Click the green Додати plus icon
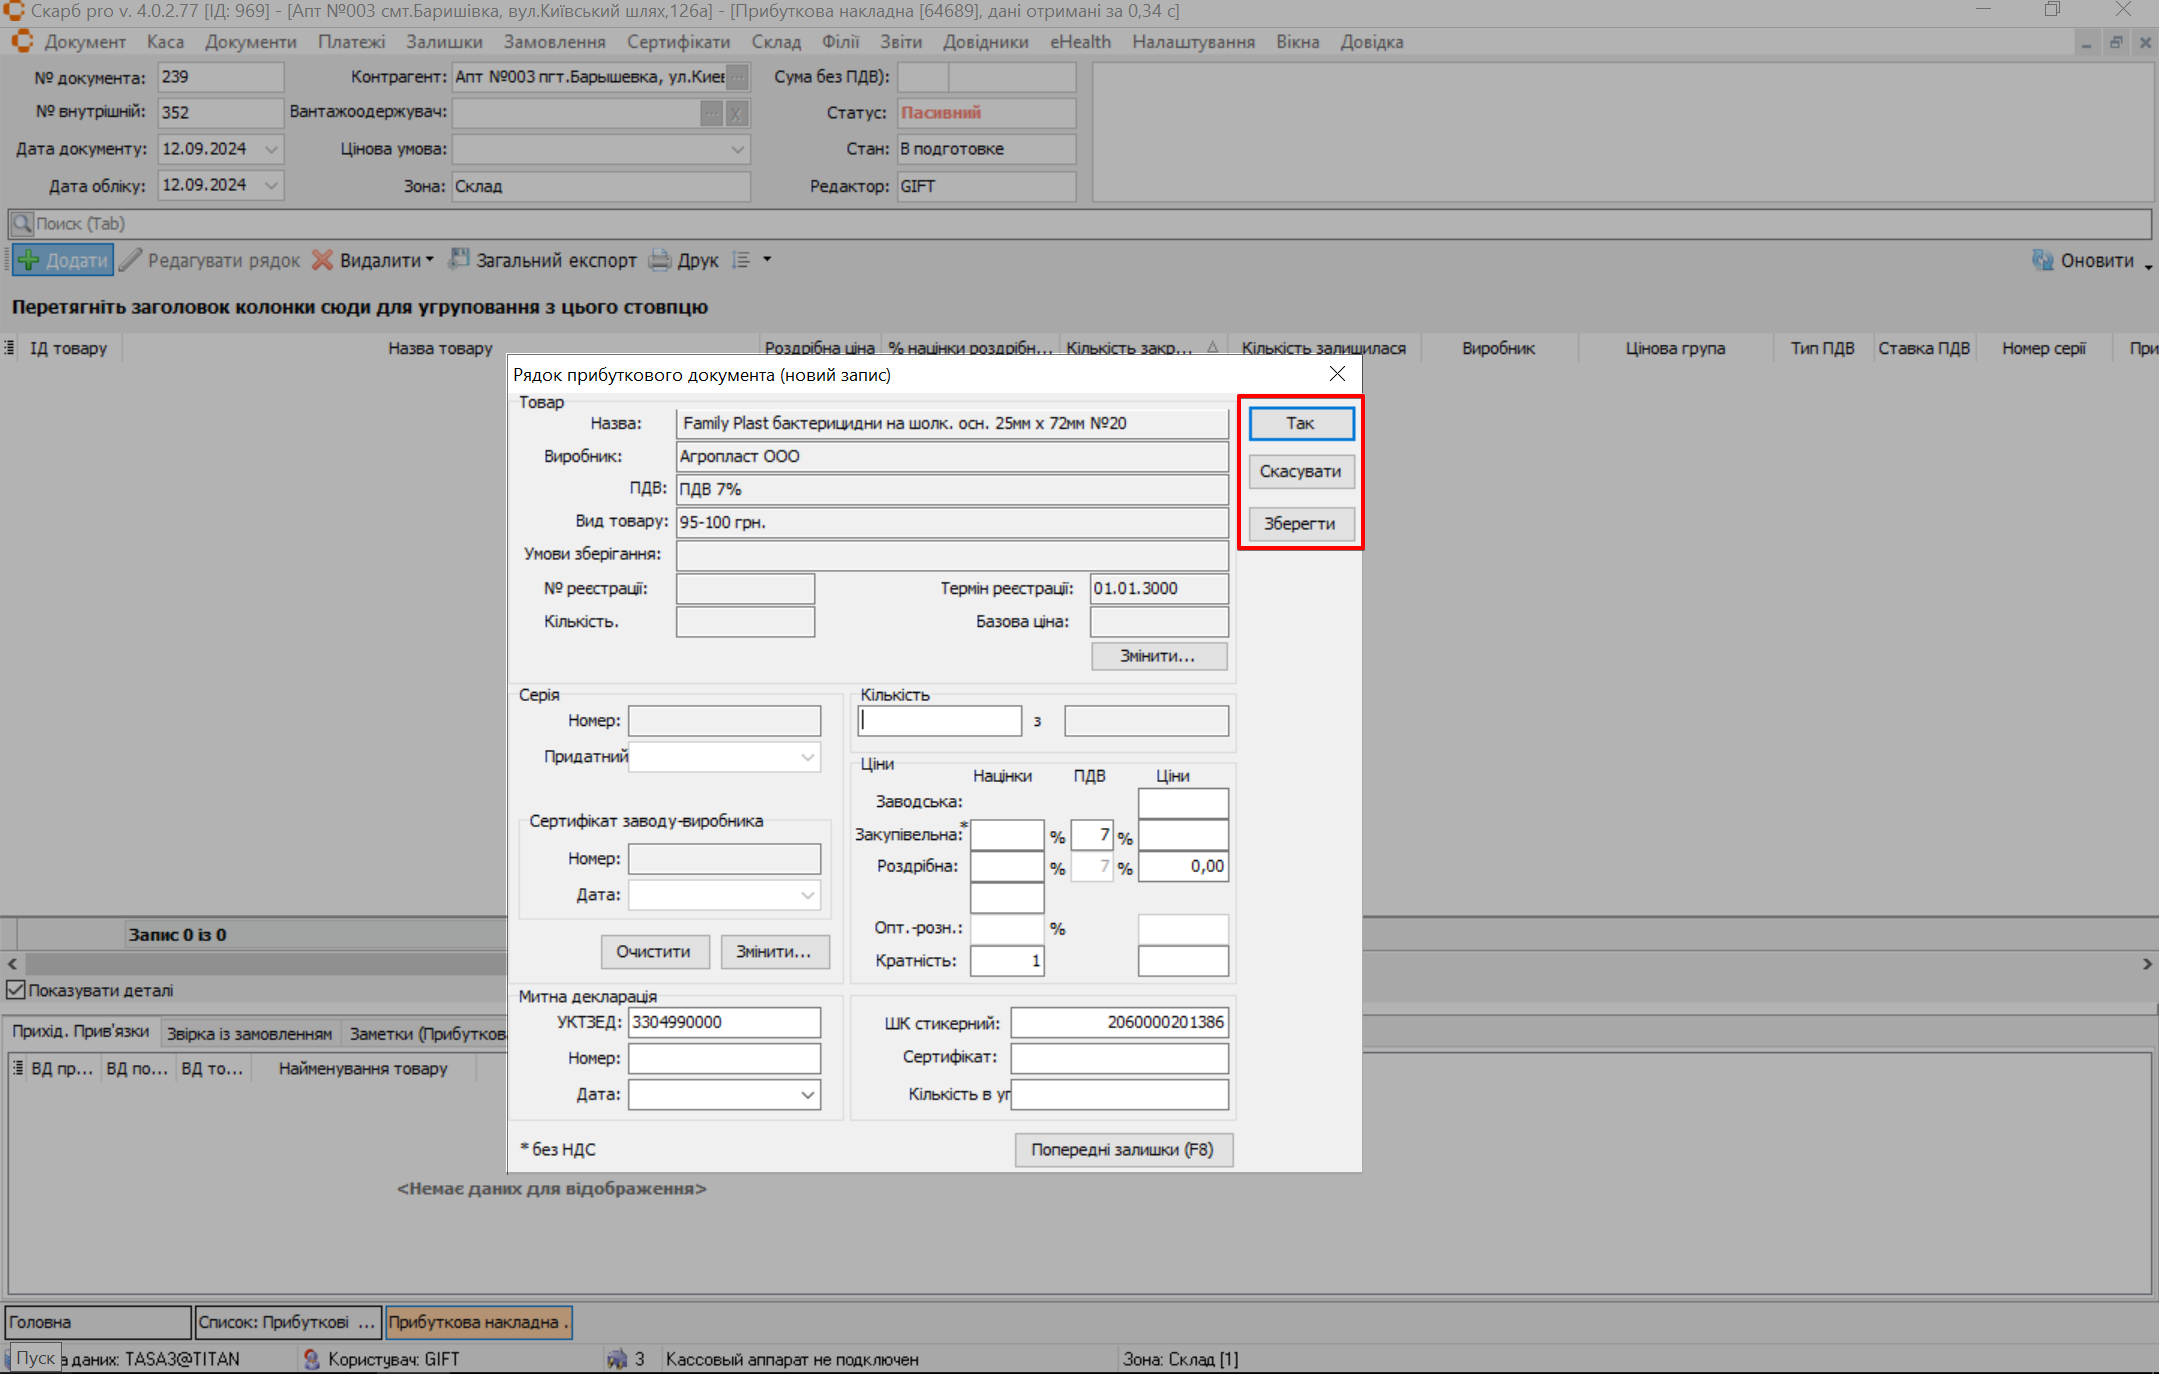The height and width of the screenshot is (1374, 2159). pos(29,260)
